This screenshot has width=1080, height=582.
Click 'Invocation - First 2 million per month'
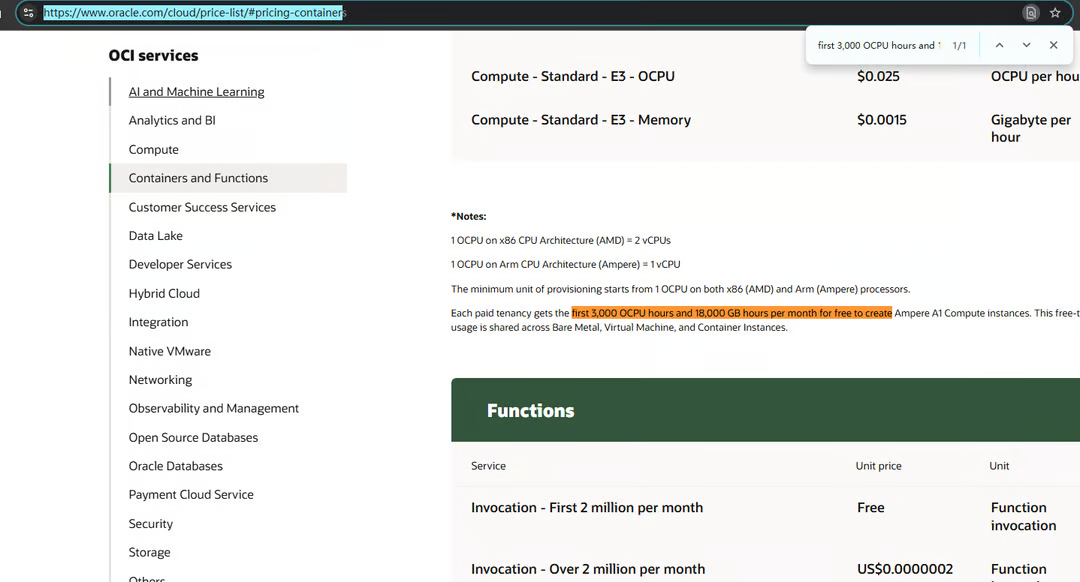pos(587,508)
